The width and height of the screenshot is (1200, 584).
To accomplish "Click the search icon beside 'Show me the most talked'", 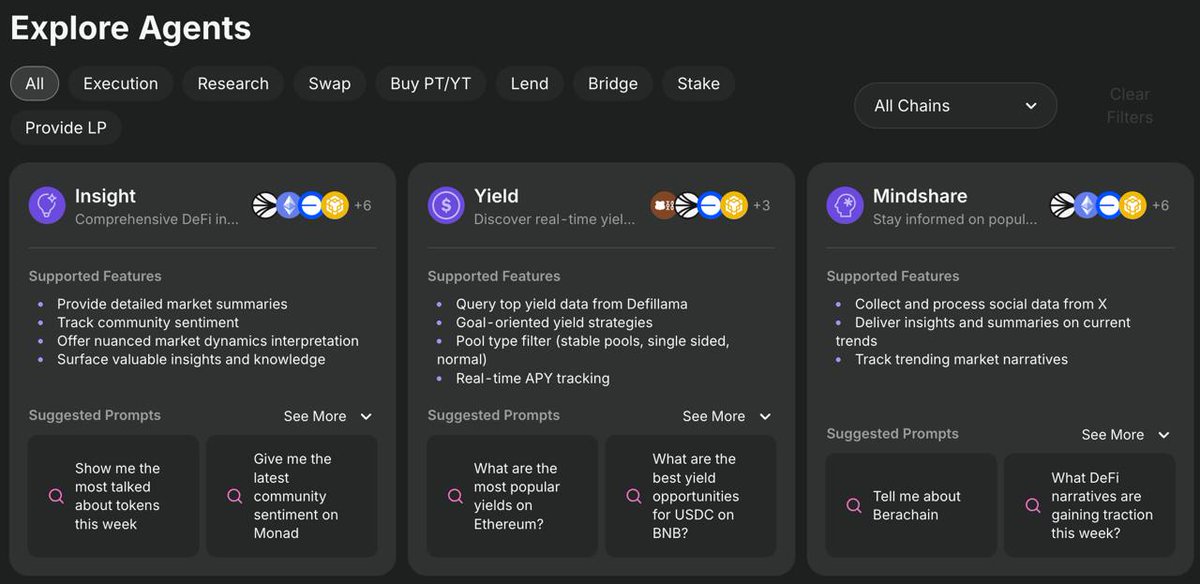I will coord(56,496).
